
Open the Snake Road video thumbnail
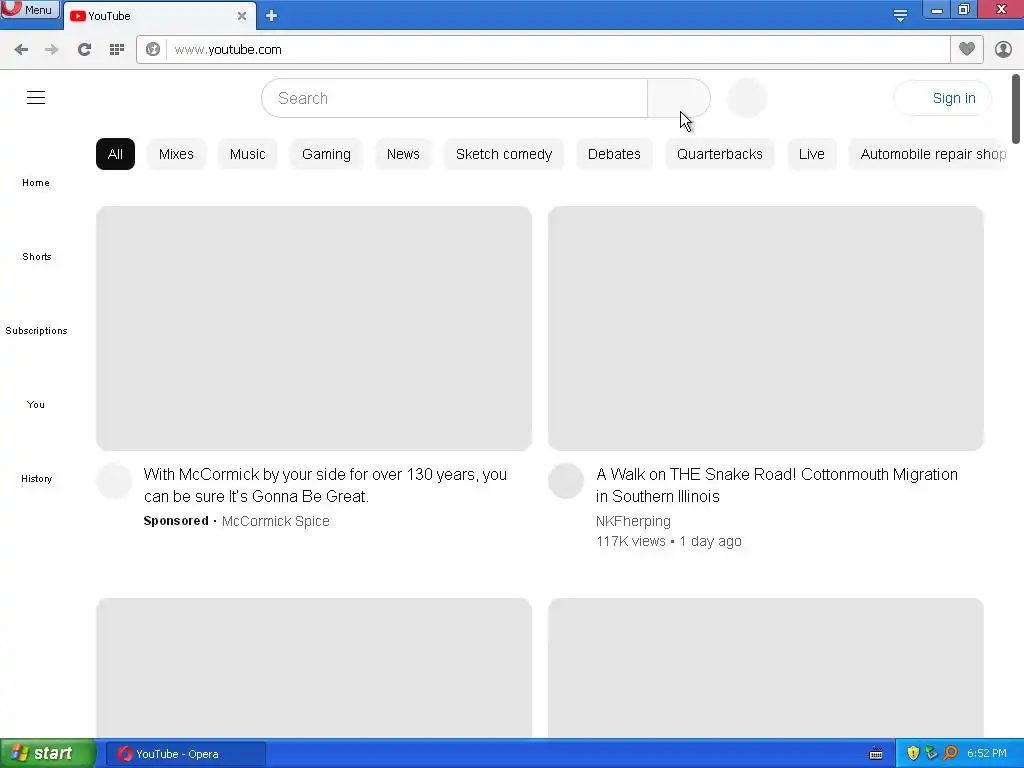(766, 328)
